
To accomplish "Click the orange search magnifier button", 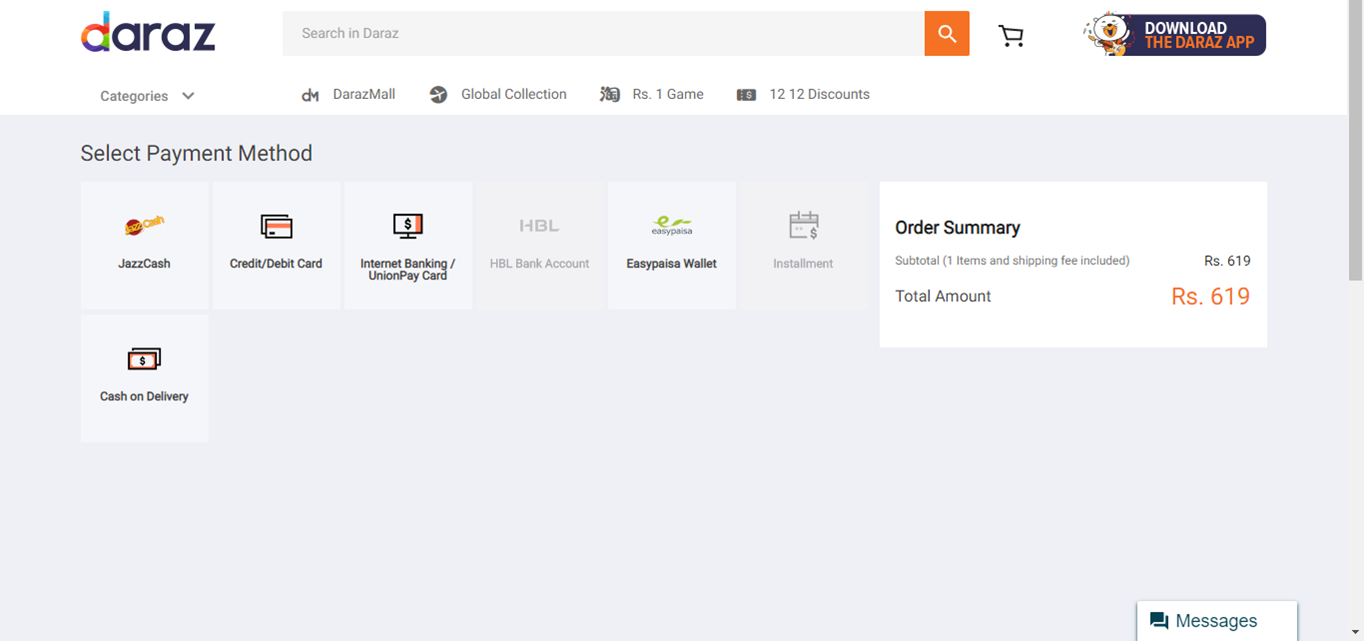I will point(947,34).
